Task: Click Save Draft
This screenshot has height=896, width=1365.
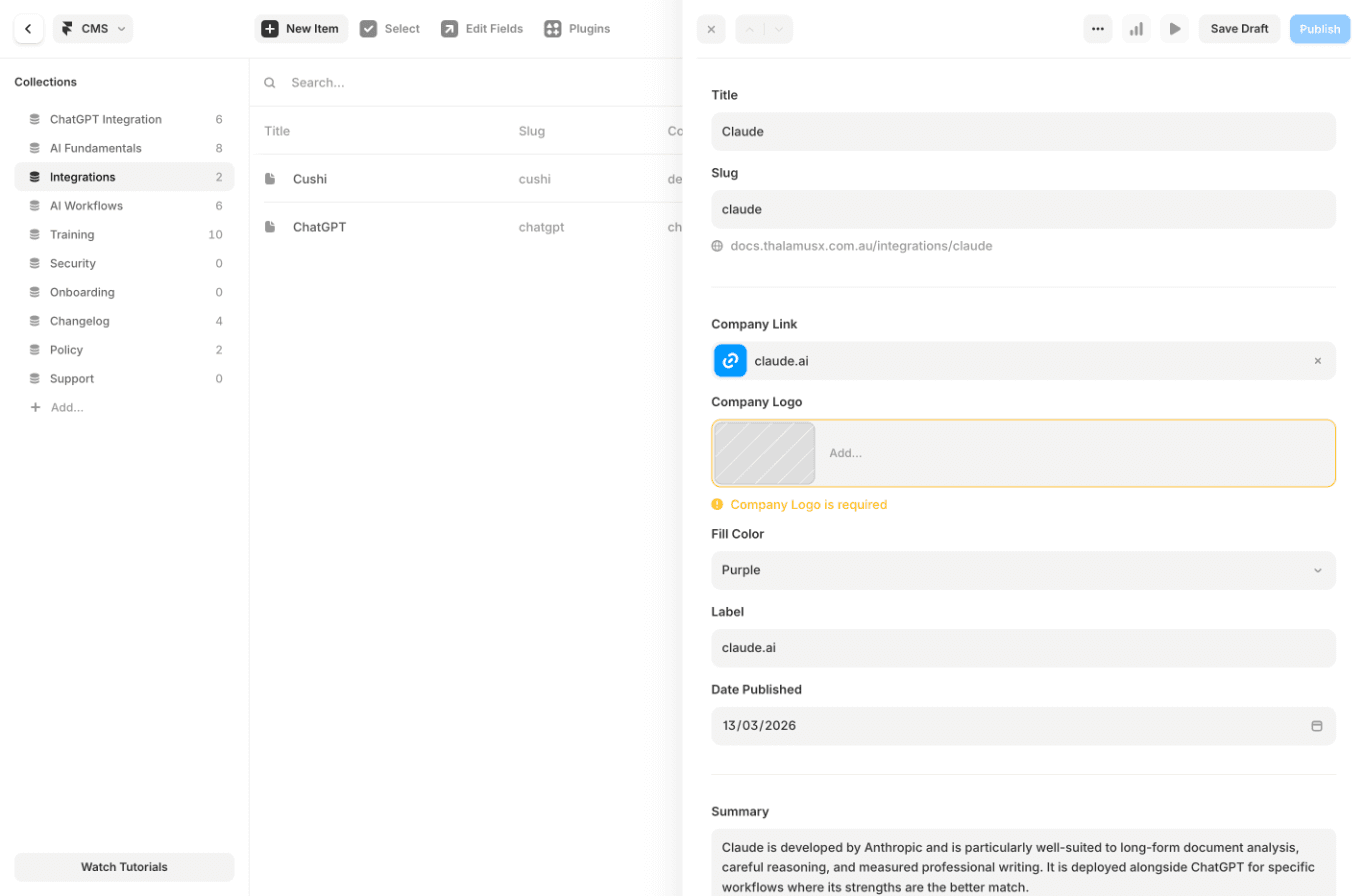Action: tap(1239, 29)
